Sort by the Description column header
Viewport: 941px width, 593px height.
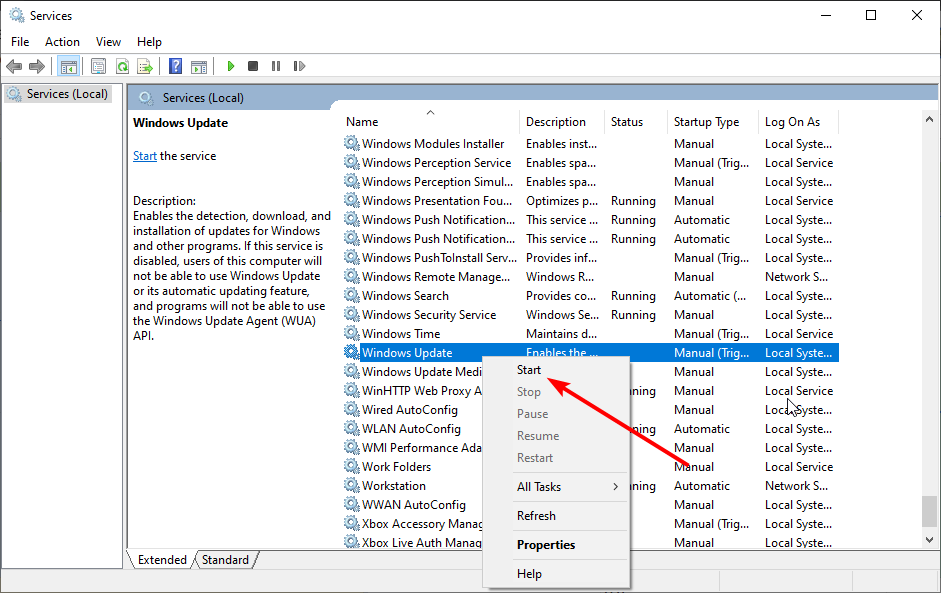pyautogui.click(x=562, y=122)
